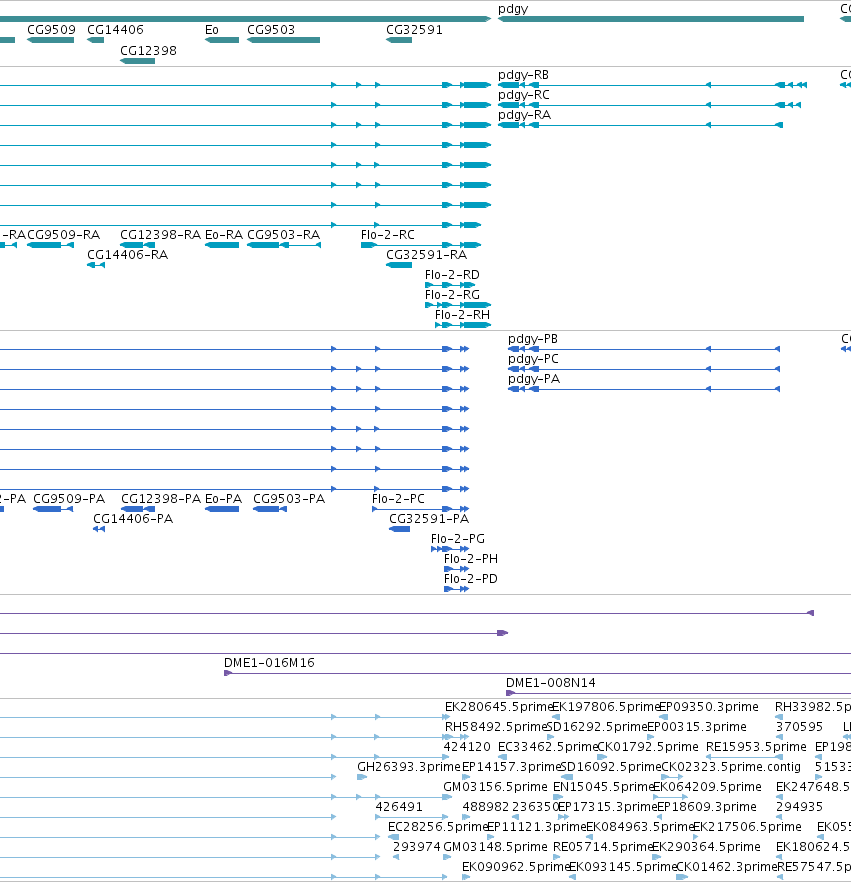Select the CK02323.5prime.contig label
The image size is (851, 882).
coord(731,767)
